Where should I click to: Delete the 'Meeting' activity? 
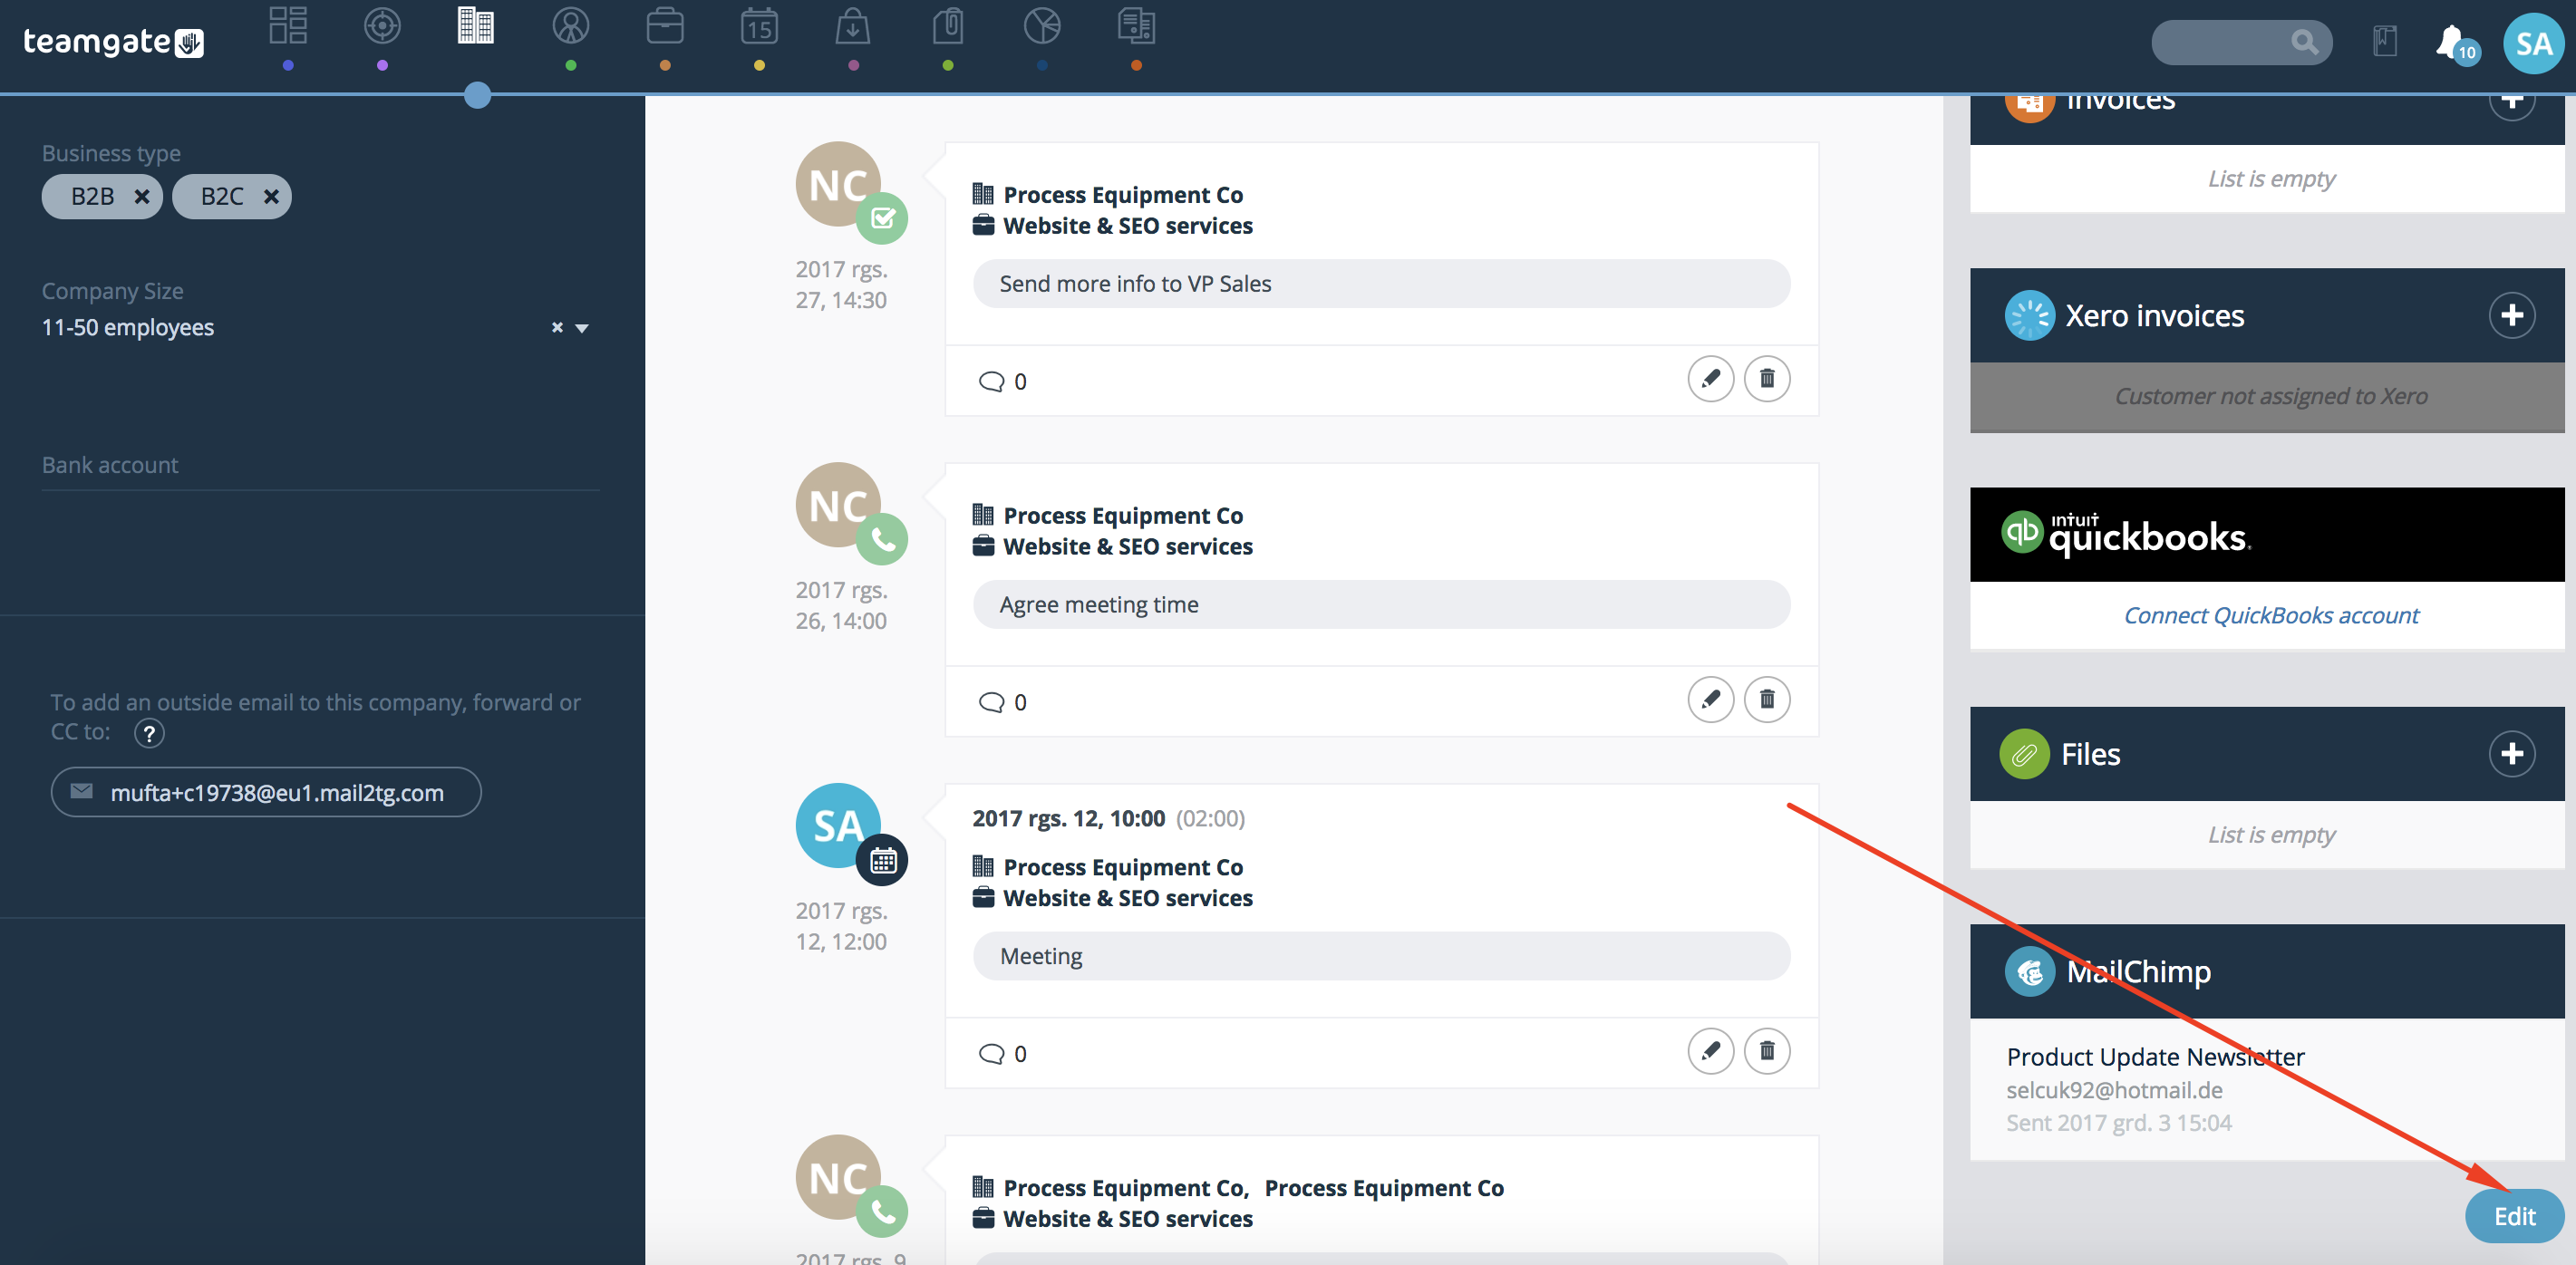[1767, 1051]
